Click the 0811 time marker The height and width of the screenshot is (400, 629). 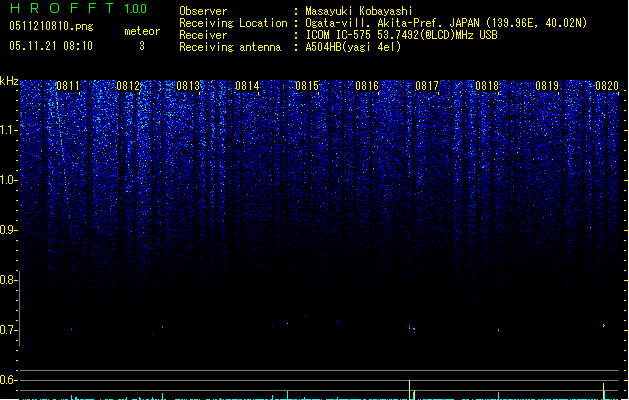tap(68, 86)
